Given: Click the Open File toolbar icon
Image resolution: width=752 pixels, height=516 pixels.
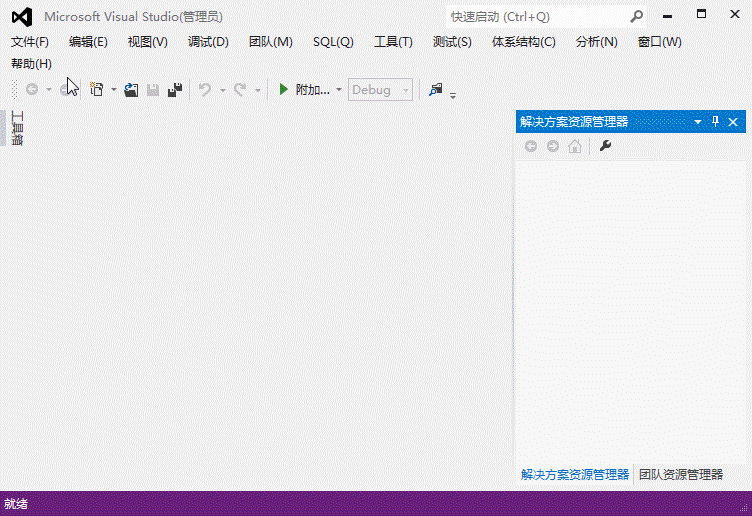Looking at the screenshot, I should (131, 90).
